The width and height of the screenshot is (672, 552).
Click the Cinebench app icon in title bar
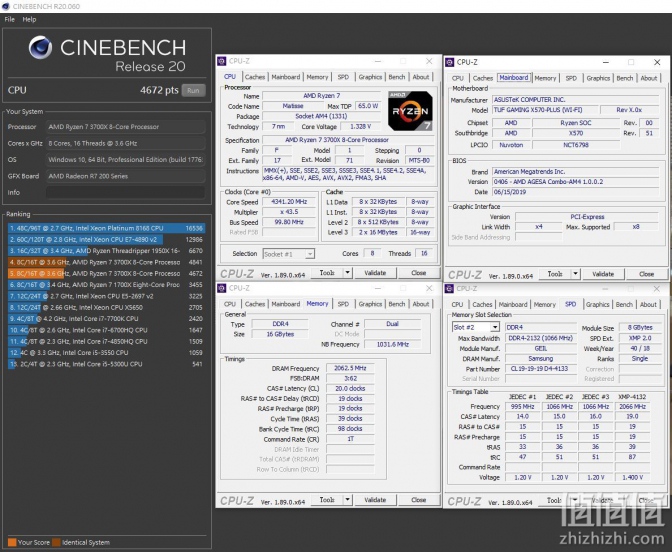[6, 6]
